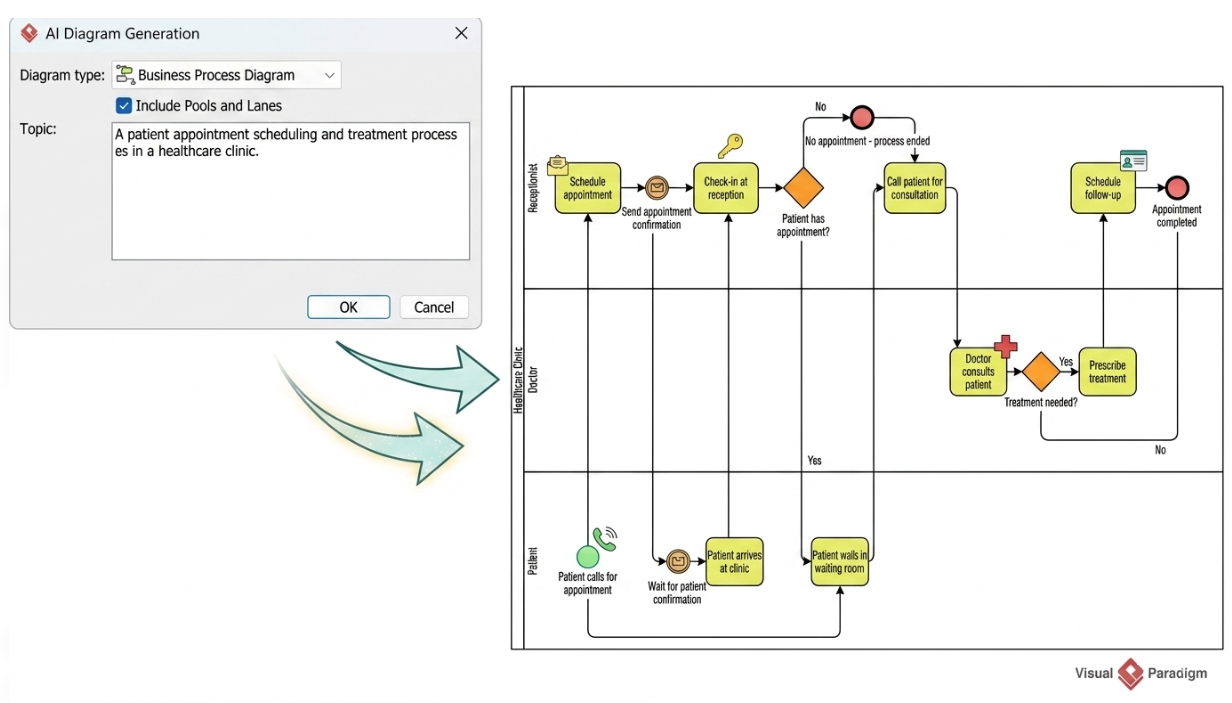Select the Patient has appointment gateway diamond
1232x703 pixels.
coord(803,187)
